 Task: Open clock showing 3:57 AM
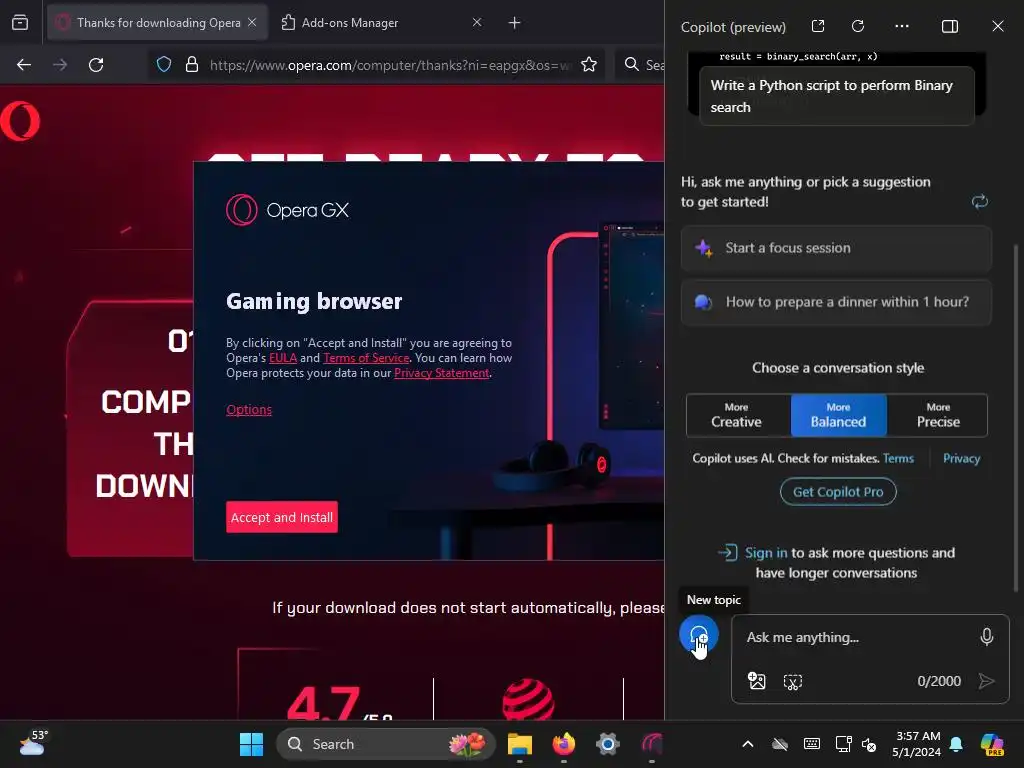[917, 744]
